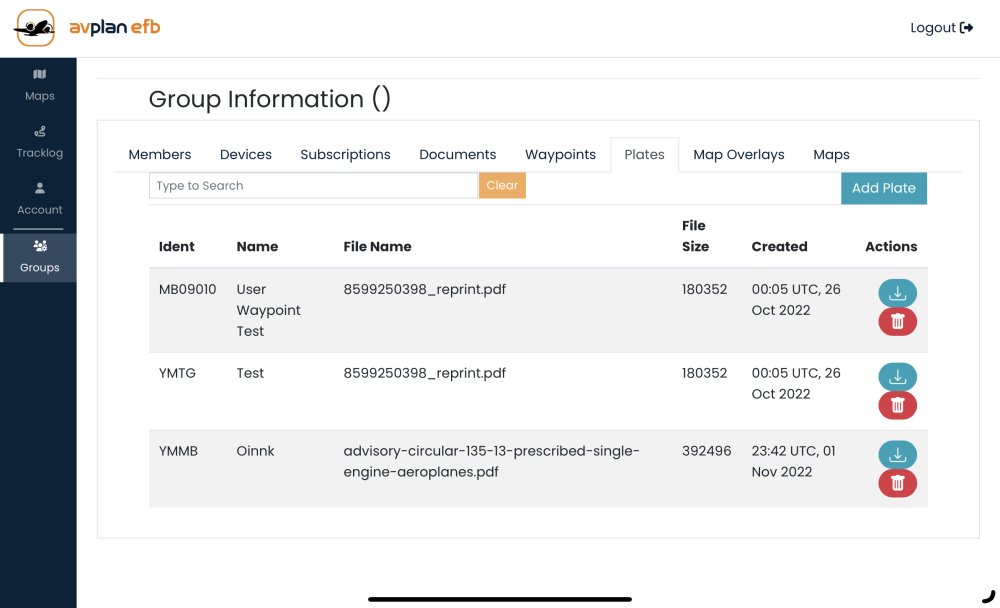Select the Waypoints tab
This screenshot has height=608, width=1000.
(x=560, y=155)
